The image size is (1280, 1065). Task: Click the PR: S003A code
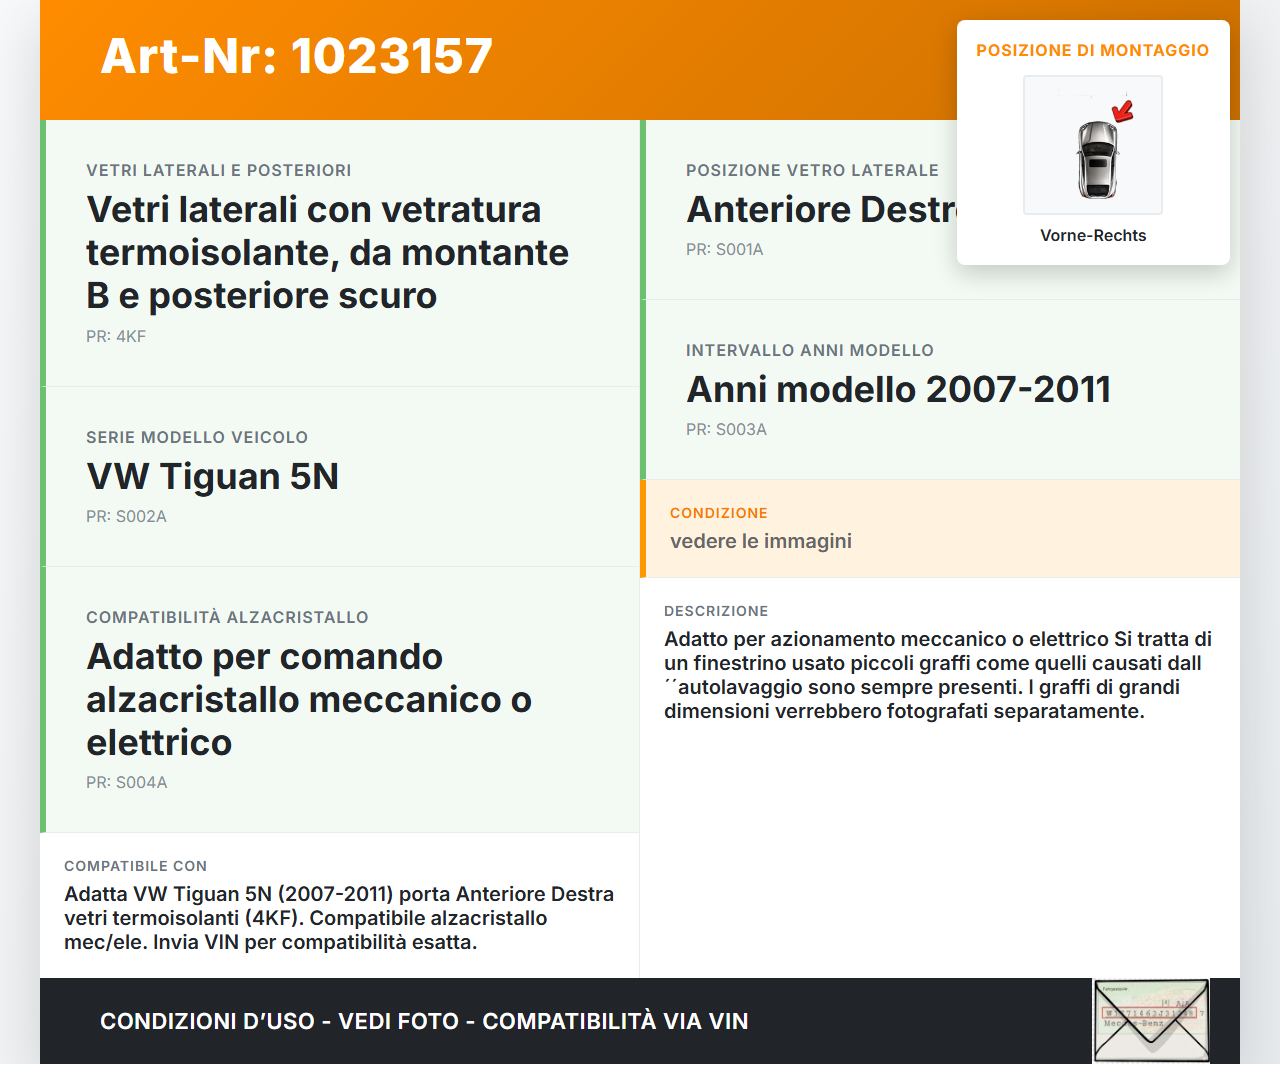click(726, 430)
